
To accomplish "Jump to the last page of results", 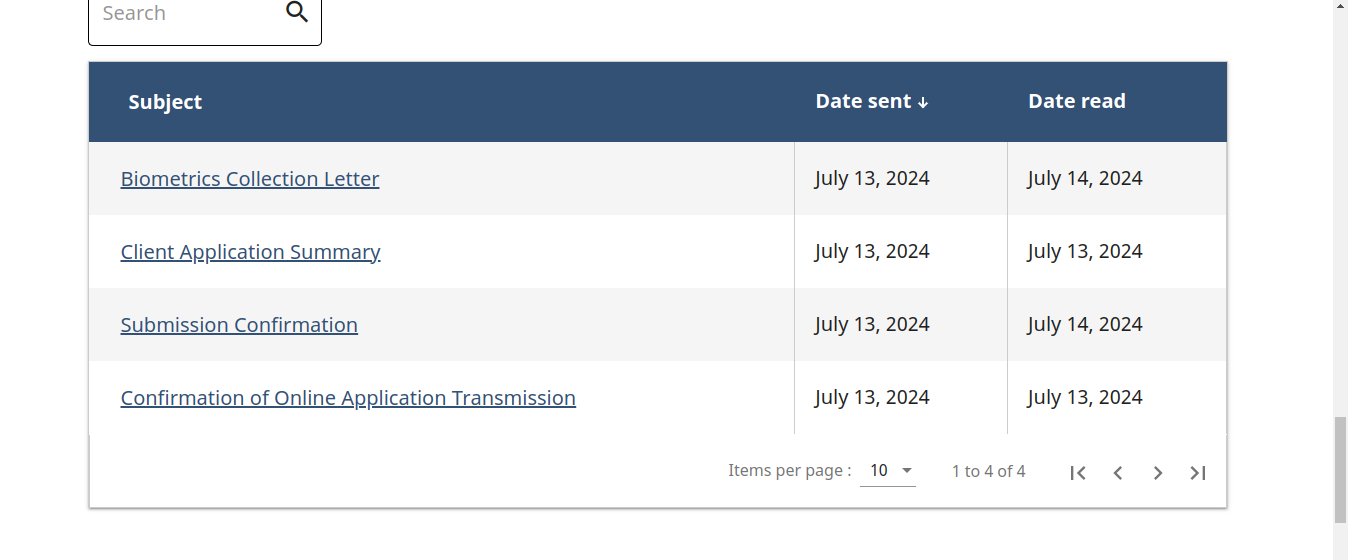I will tap(1198, 473).
